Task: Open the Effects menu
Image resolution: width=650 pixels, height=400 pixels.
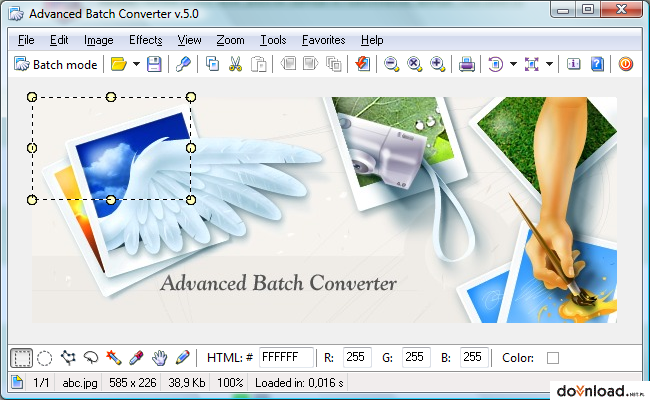Action: (146, 40)
